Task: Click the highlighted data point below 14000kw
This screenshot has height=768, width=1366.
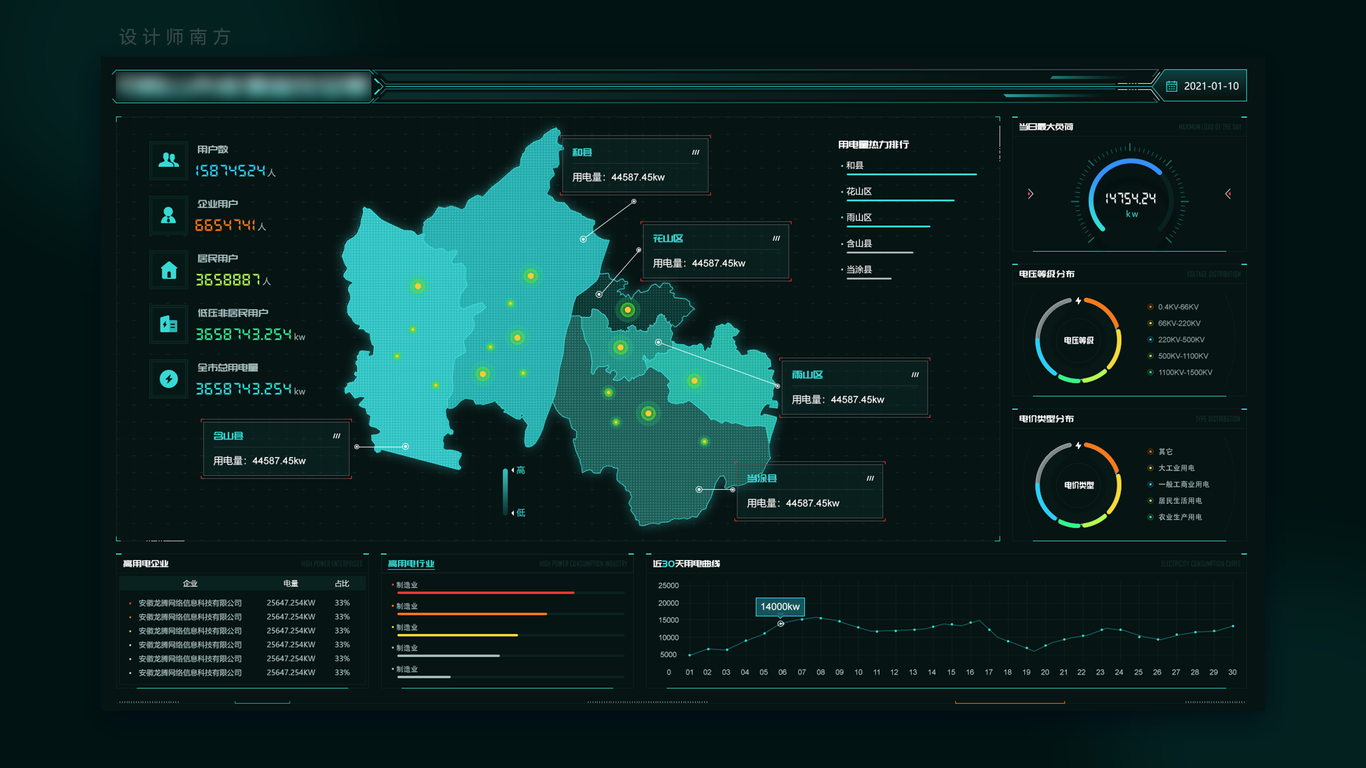Action: coord(781,624)
